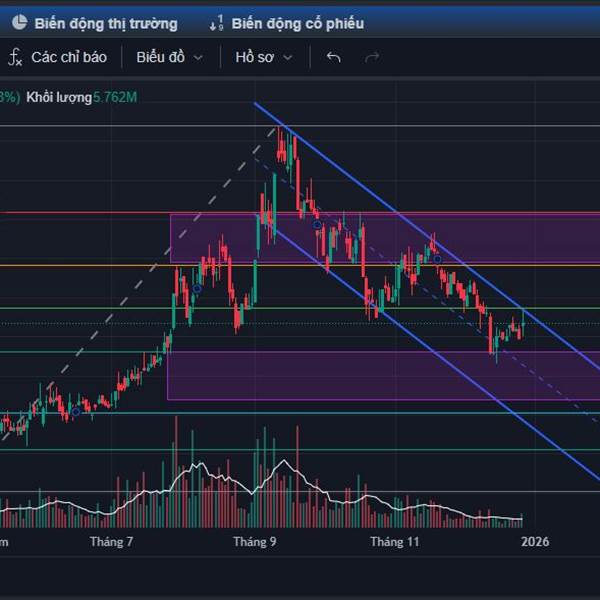The image size is (600, 600).
Task: Click the Khối lượng 5.762M volume label
Action: point(82,97)
